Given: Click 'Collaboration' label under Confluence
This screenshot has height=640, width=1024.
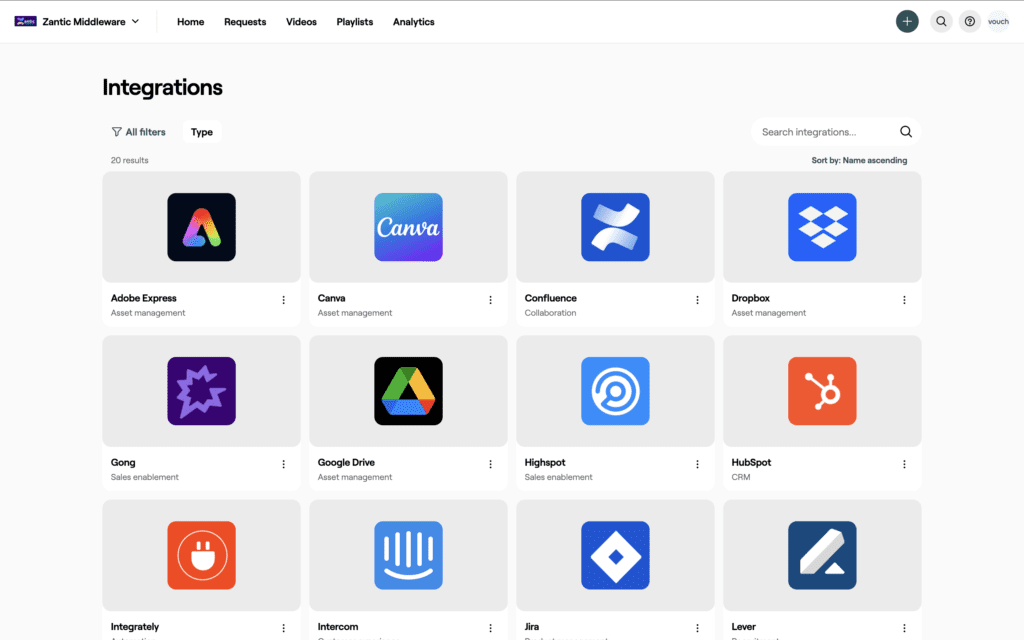Looking at the screenshot, I should 551,313.
